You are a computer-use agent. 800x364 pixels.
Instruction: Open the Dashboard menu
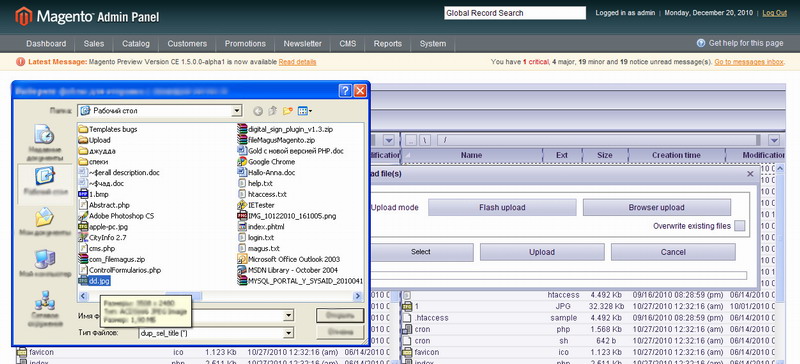pyautogui.click(x=46, y=44)
